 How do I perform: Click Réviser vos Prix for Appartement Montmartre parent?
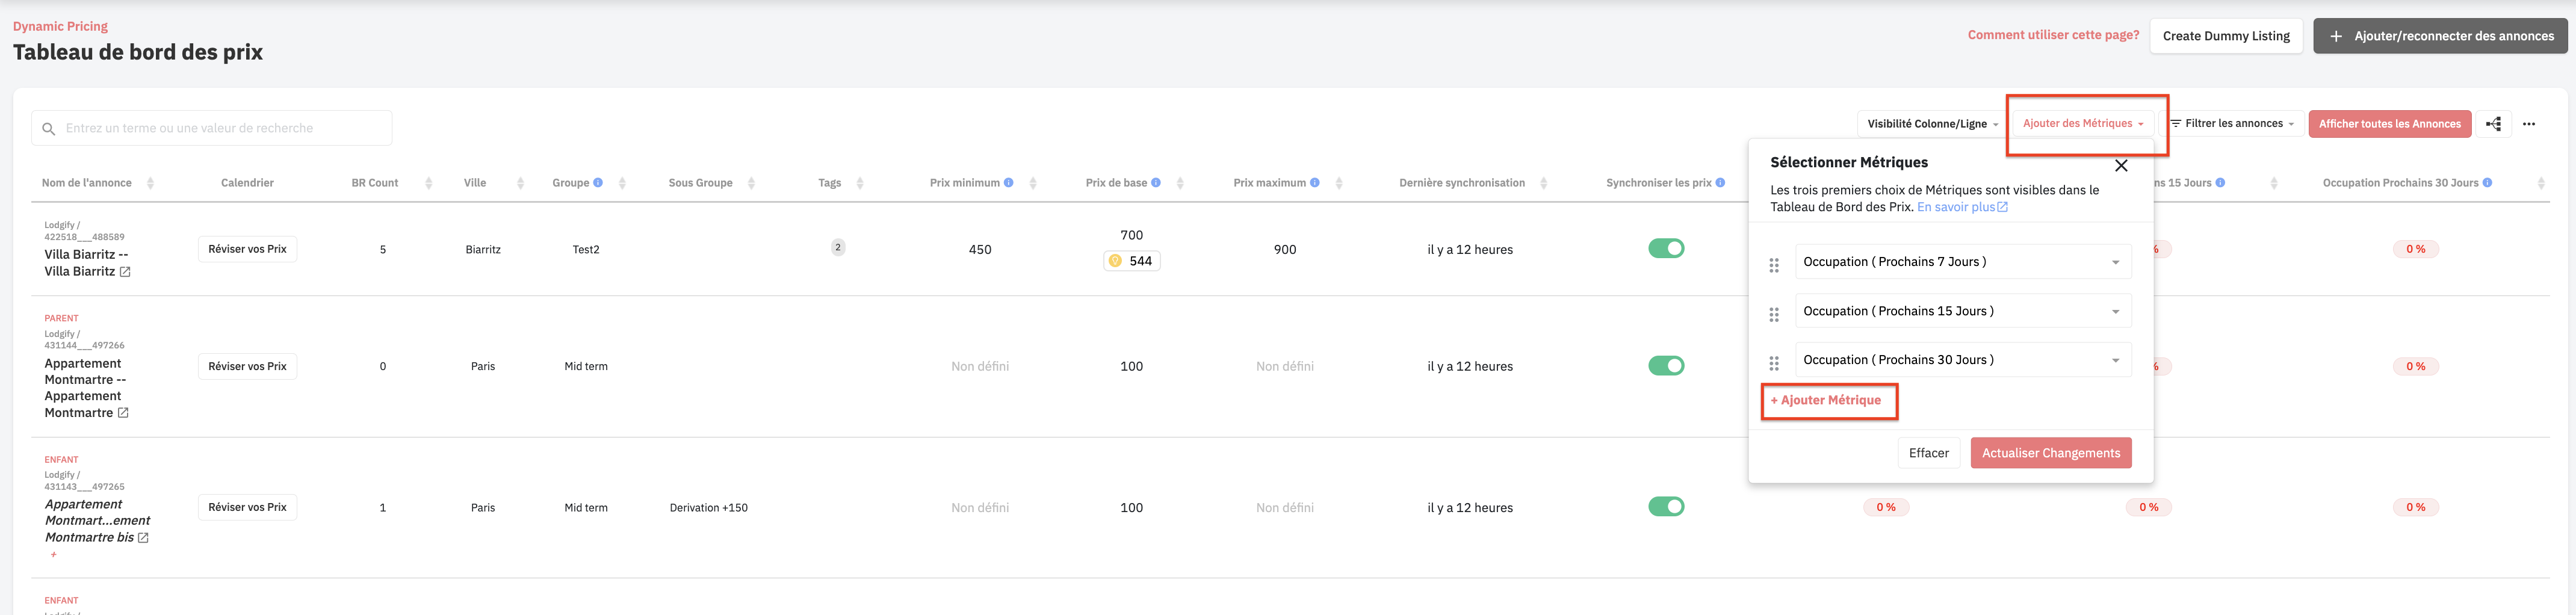pyautogui.click(x=247, y=366)
